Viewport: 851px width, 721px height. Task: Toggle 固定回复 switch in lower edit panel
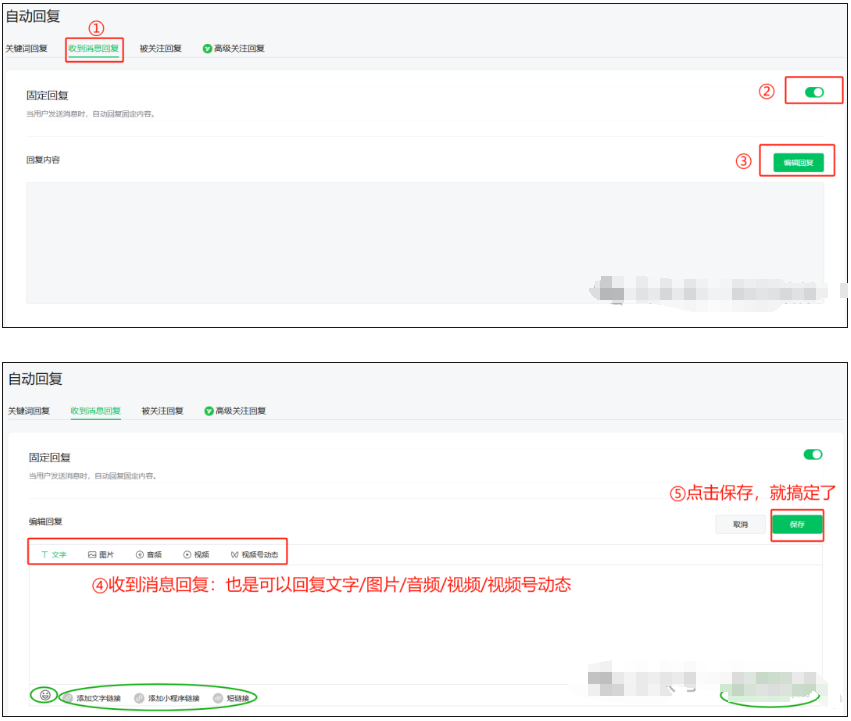click(813, 454)
